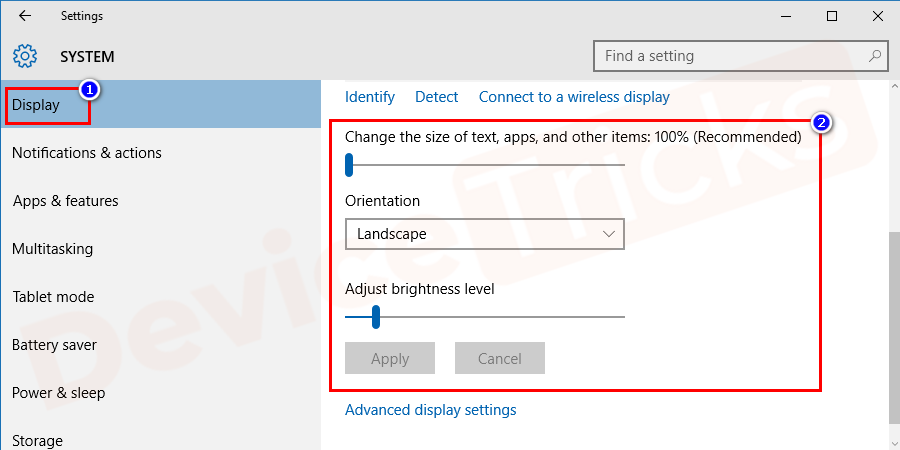
Task: Select Display in the sidebar
Action: tap(36, 105)
